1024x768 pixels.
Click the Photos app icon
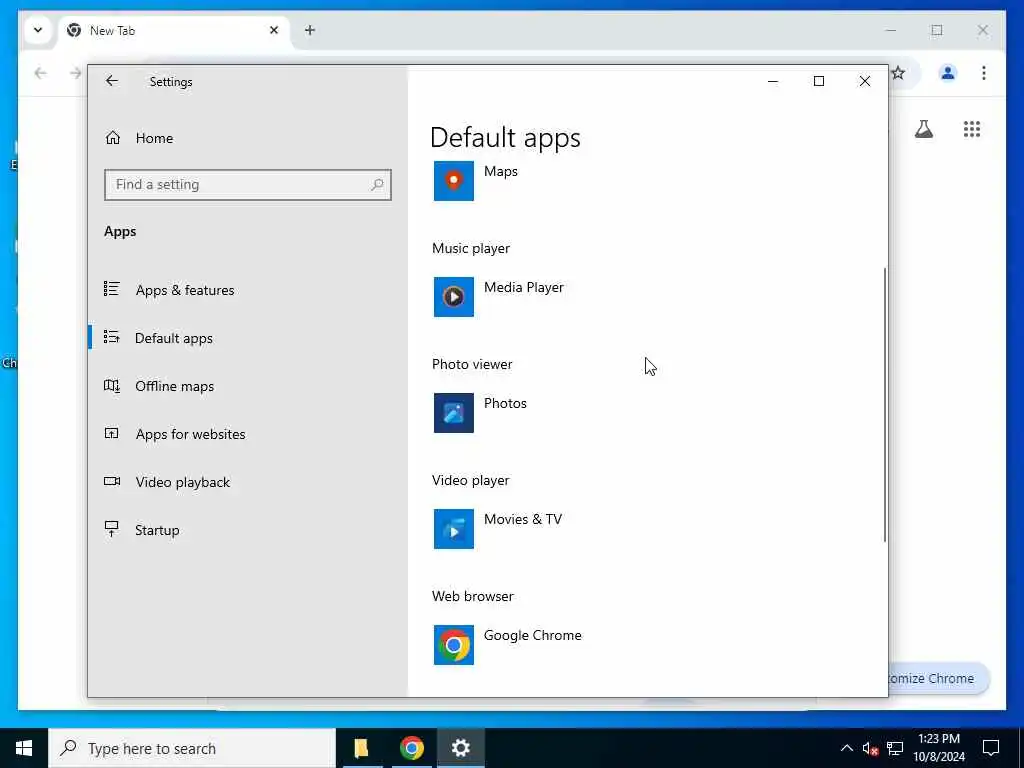[x=453, y=413]
